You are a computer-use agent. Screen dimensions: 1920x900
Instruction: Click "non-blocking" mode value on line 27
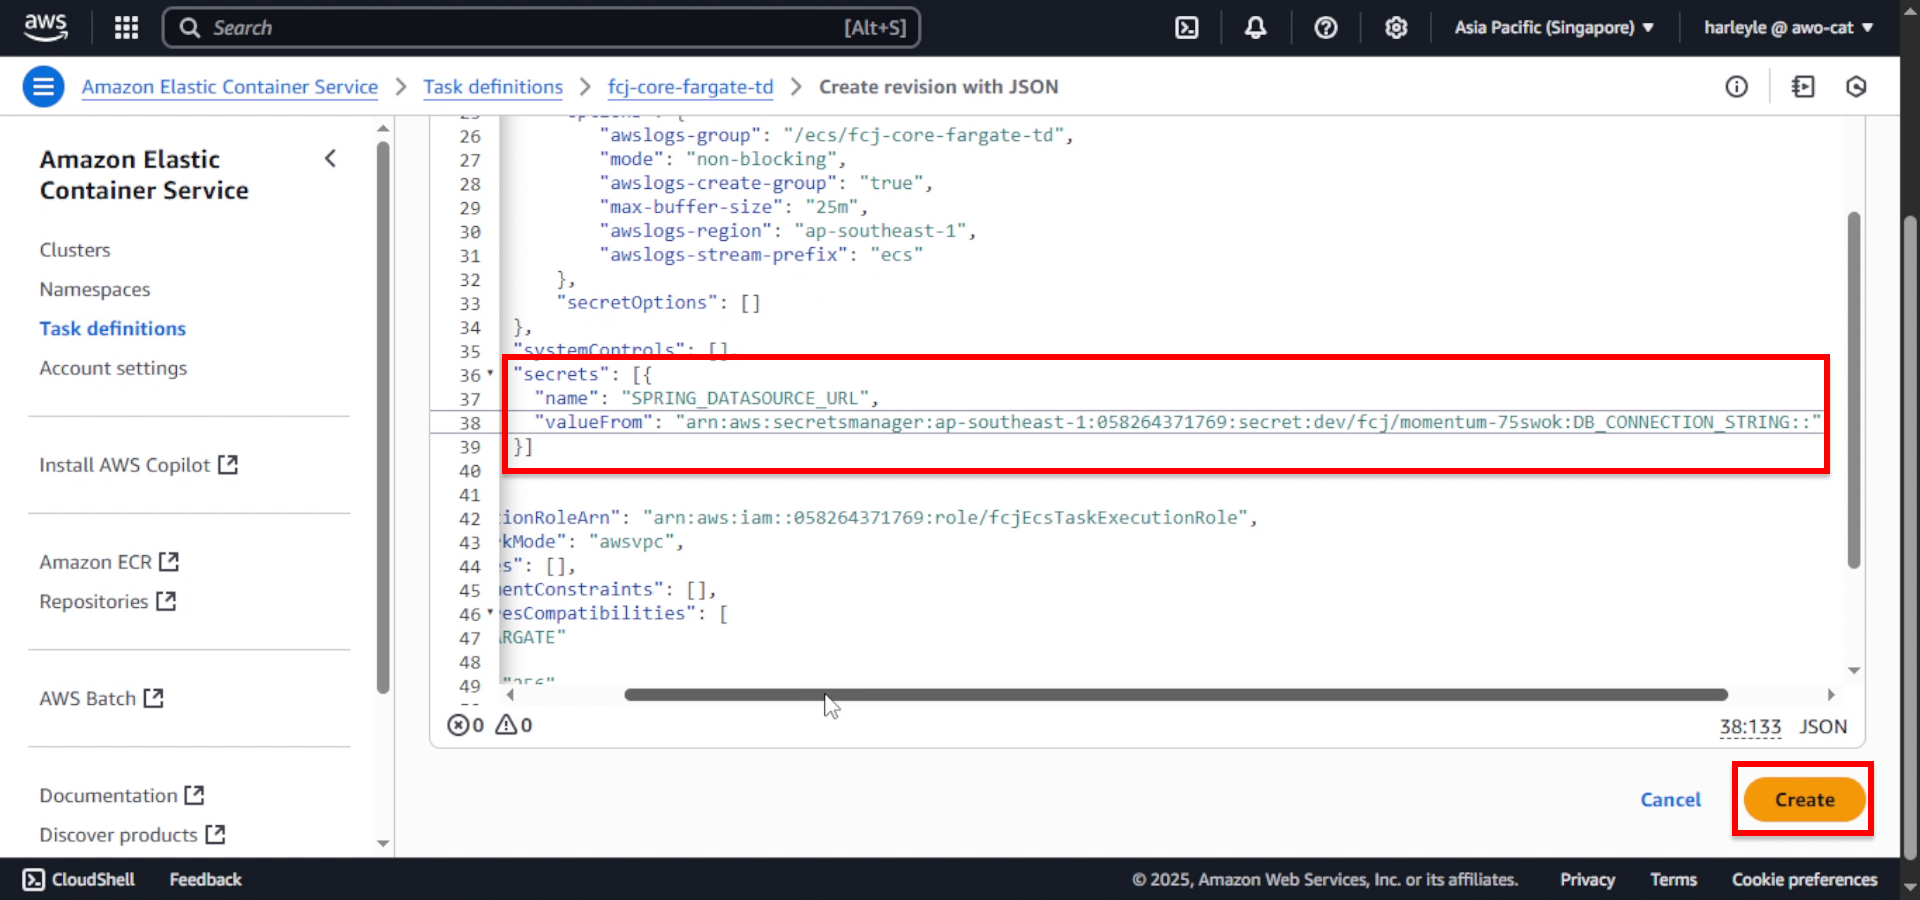(762, 159)
